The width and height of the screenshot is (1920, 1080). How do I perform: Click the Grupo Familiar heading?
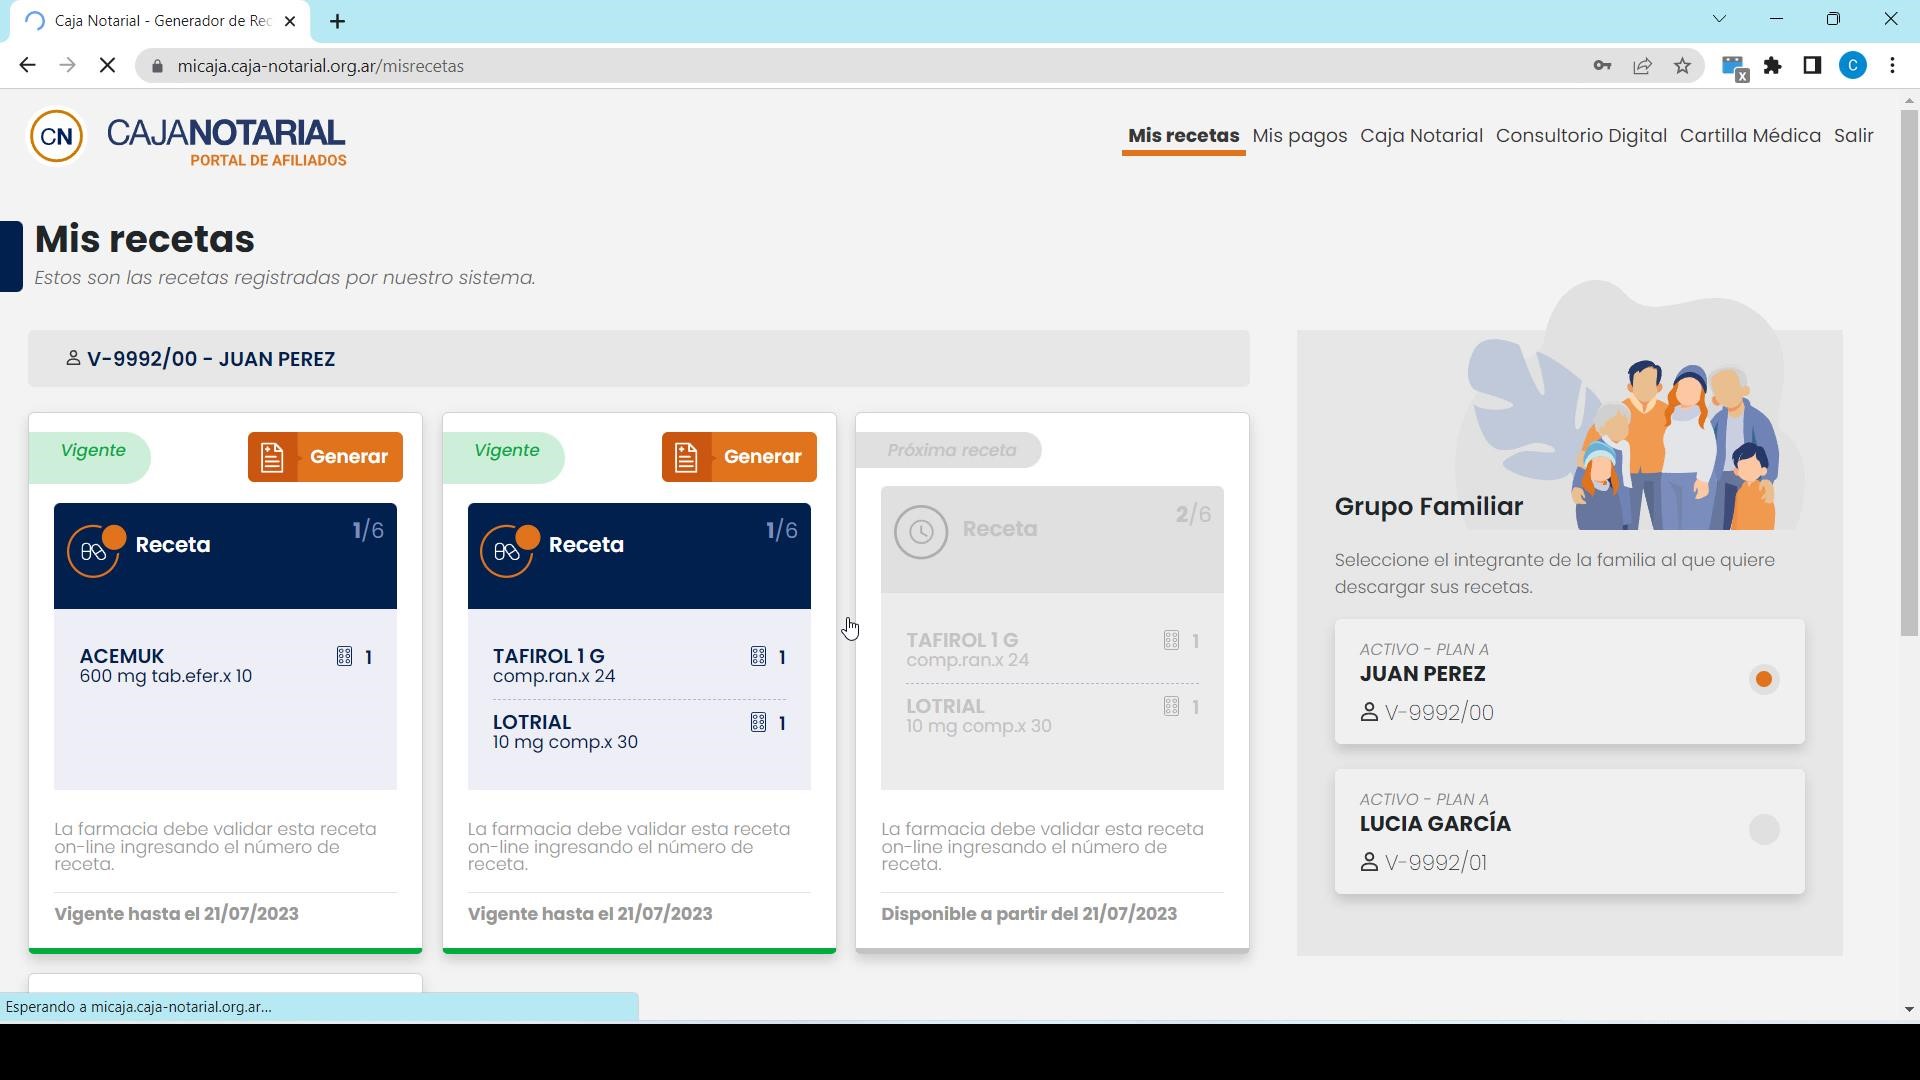coord(1429,506)
